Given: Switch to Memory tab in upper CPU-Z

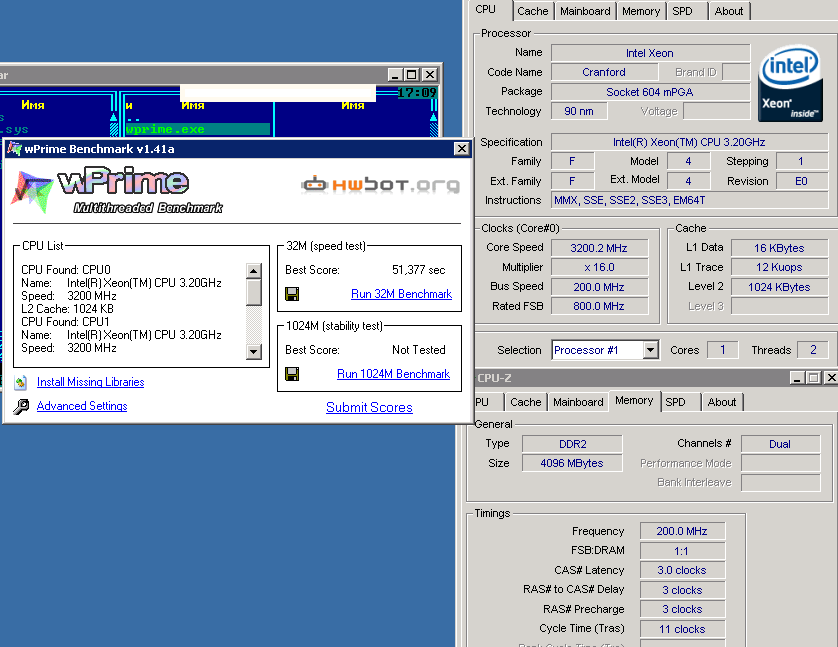Looking at the screenshot, I should pyautogui.click(x=641, y=11).
